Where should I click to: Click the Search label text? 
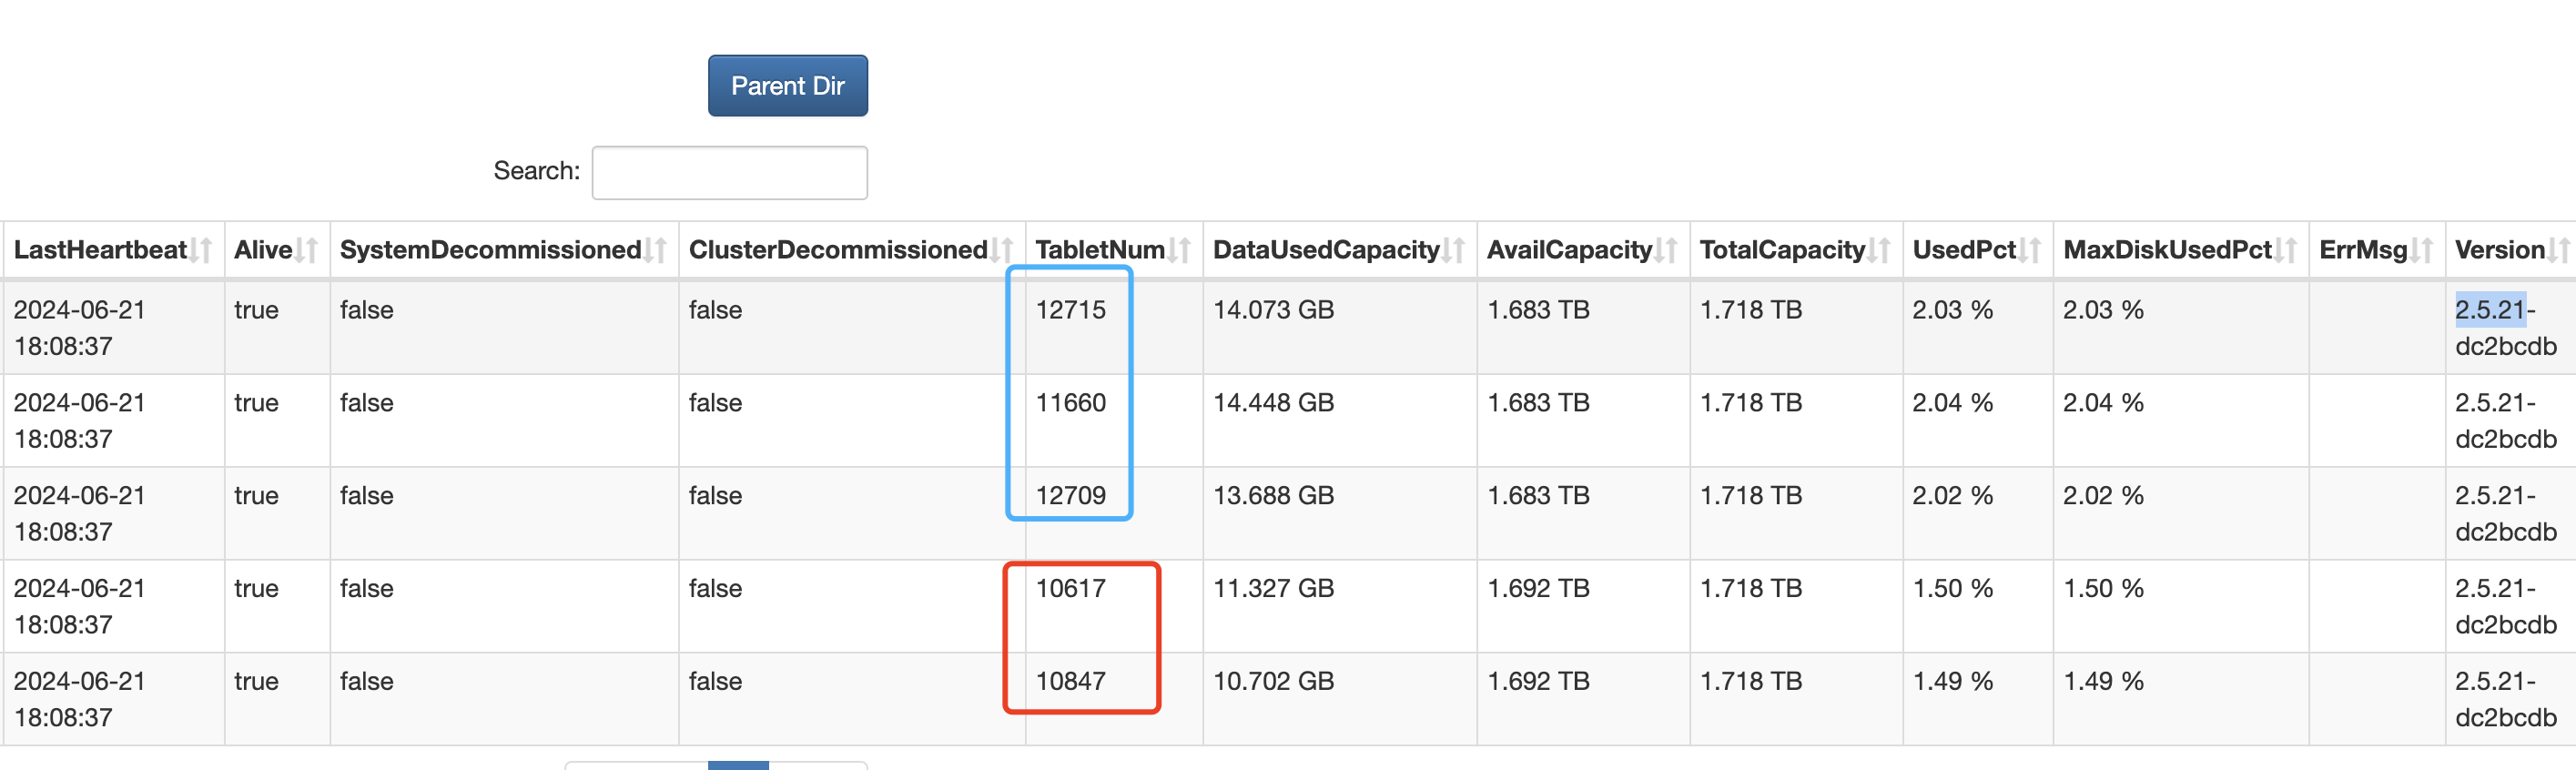click(536, 171)
